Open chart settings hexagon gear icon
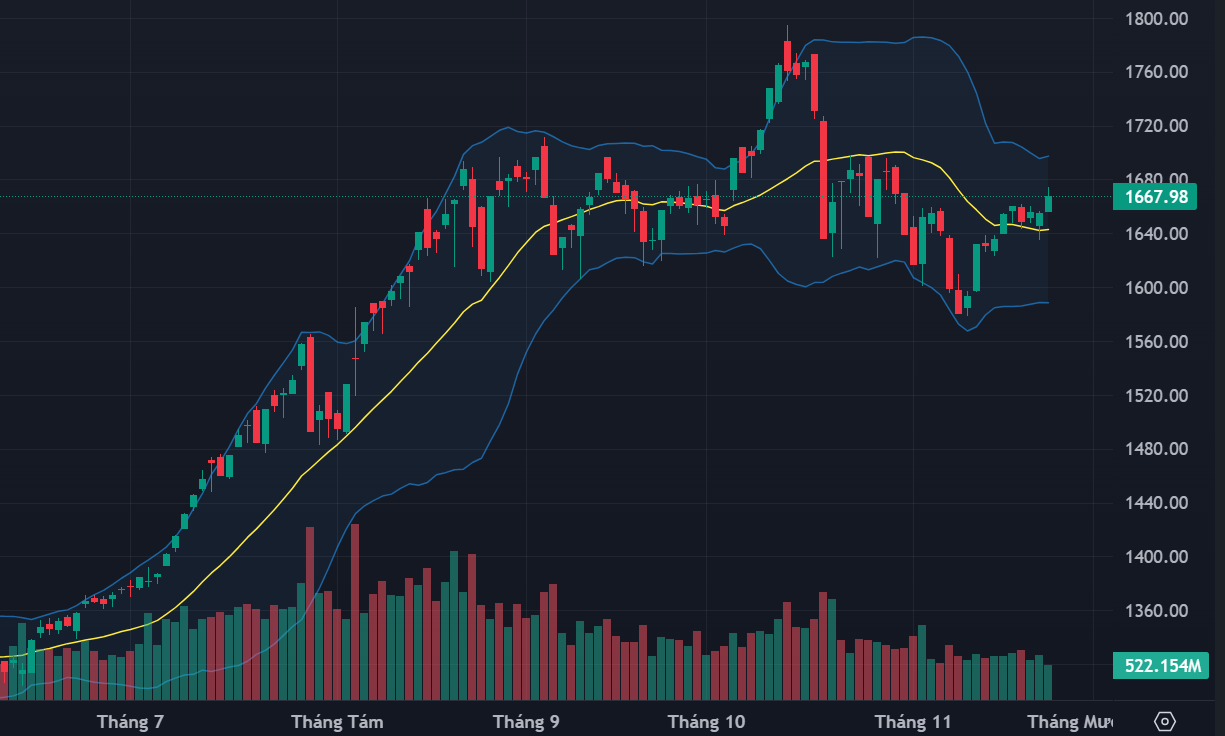Image resolution: width=1225 pixels, height=736 pixels. point(1164,721)
